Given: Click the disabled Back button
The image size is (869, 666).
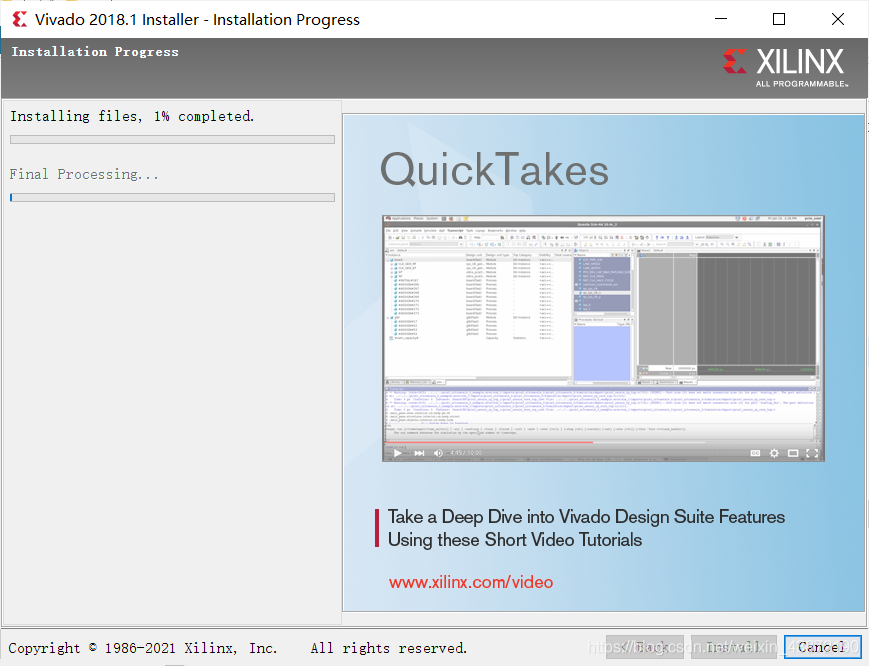Looking at the screenshot, I should [645, 647].
